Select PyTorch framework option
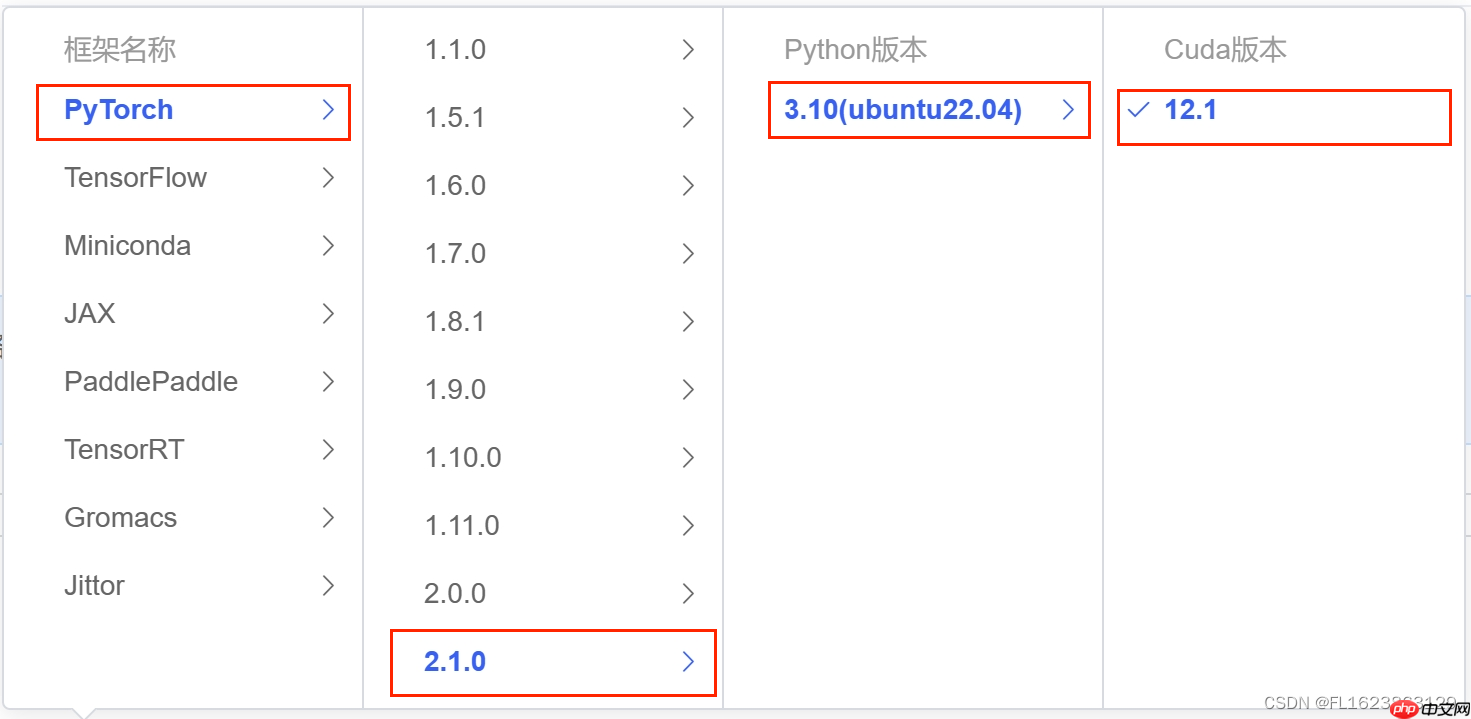This screenshot has height=719, width=1471. [x=119, y=110]
